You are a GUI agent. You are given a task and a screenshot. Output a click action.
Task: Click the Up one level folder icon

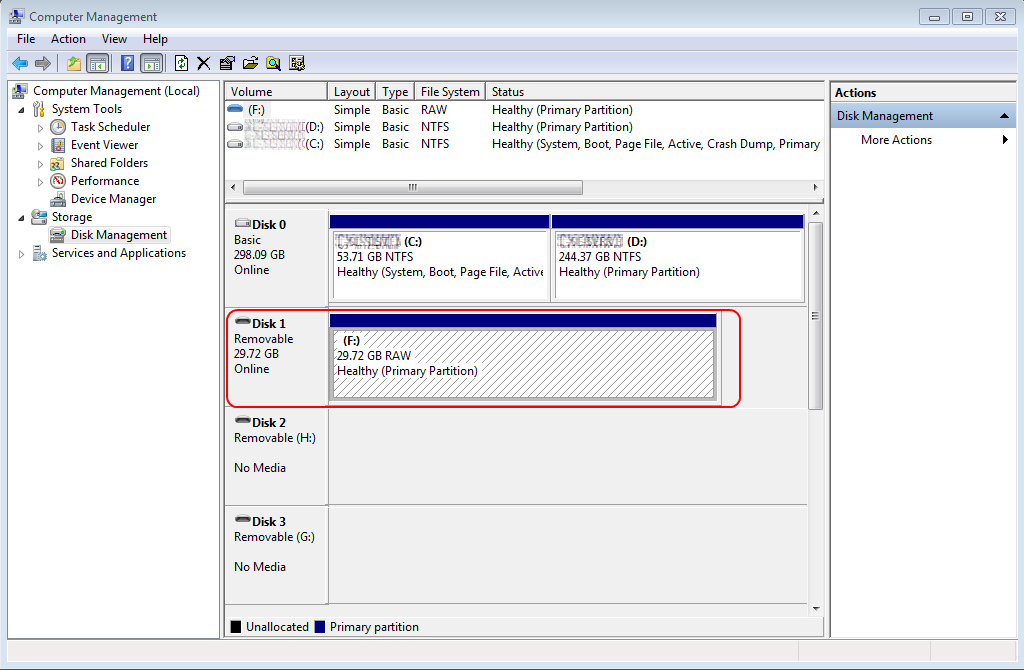pyautogui.click(x=73, y=63)
